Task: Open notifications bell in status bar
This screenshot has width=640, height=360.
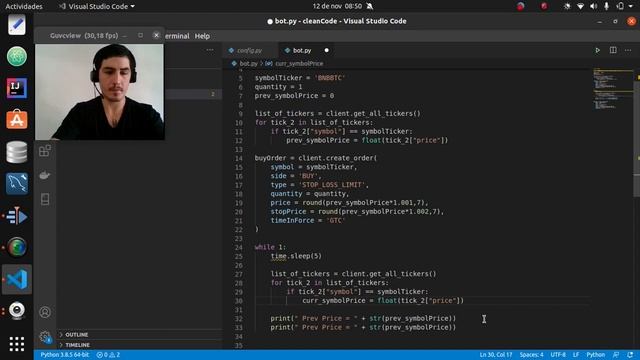Action: click(630, 355)
